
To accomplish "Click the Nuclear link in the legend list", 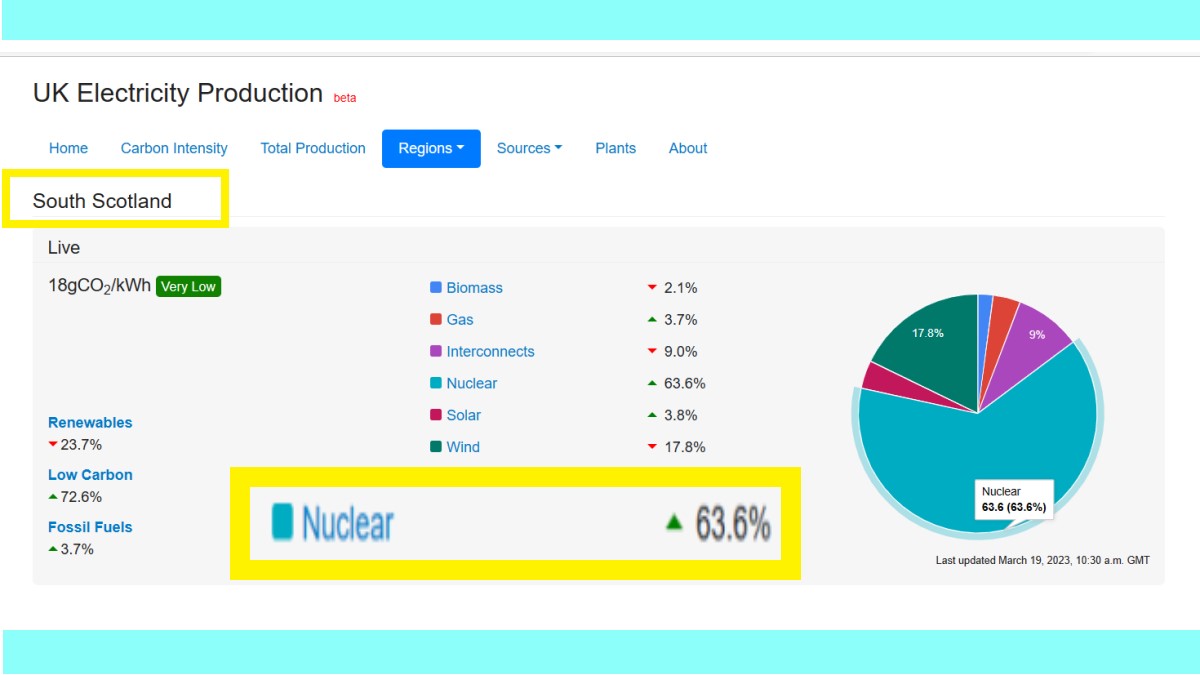I will click(471, 384).
